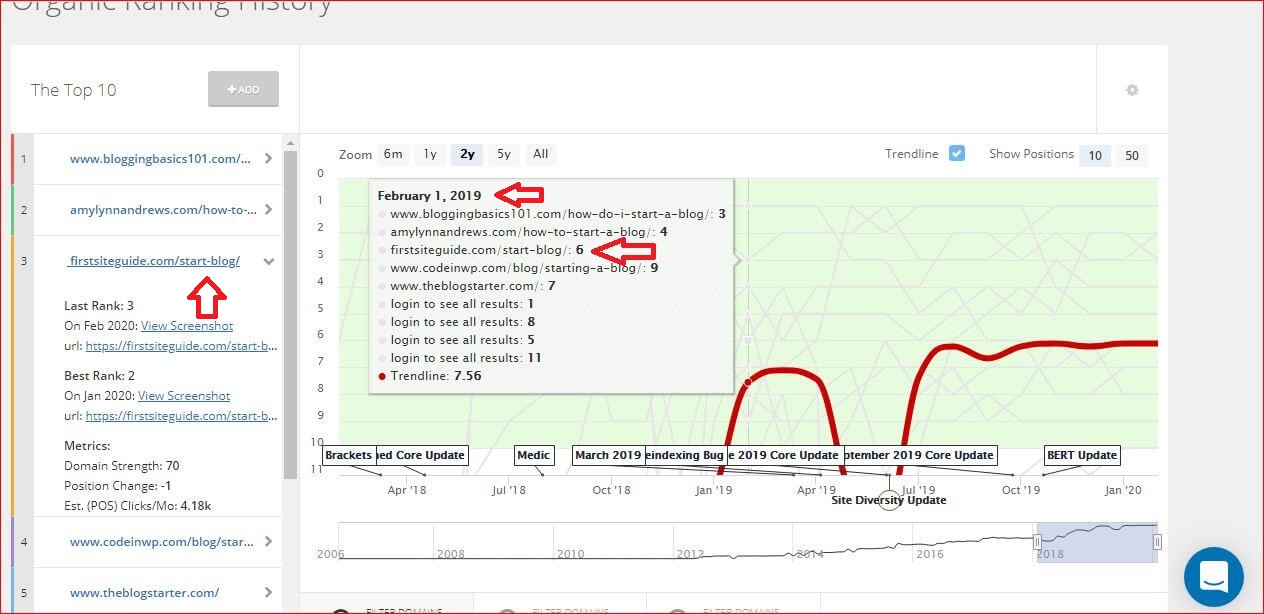The height and width of the screenshot is (614, 1264).
Task: View Screenshot for Best Rank
Action: tap(184, 396)
